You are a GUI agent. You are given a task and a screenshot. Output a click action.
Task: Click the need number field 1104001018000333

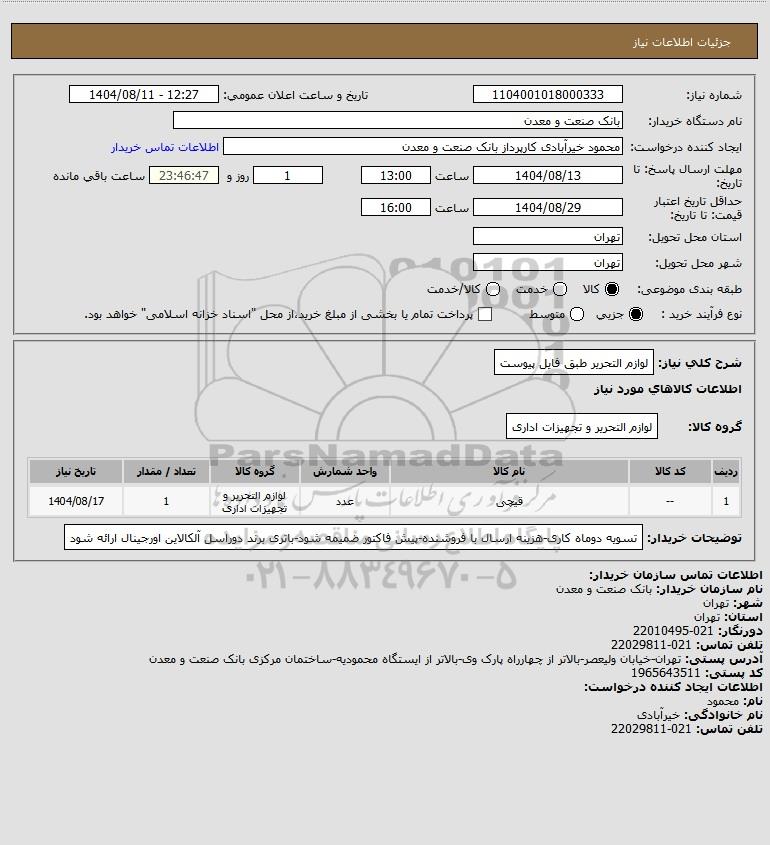pyautogui.click(x=547, y=94)
